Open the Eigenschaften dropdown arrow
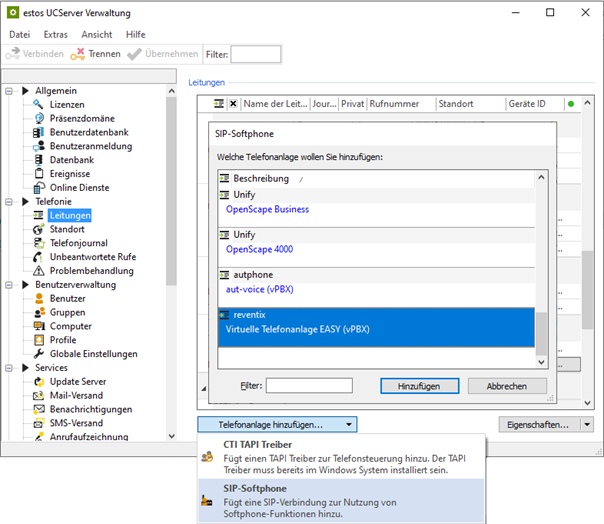Screen dimensions: 604x524 [587, 424]
